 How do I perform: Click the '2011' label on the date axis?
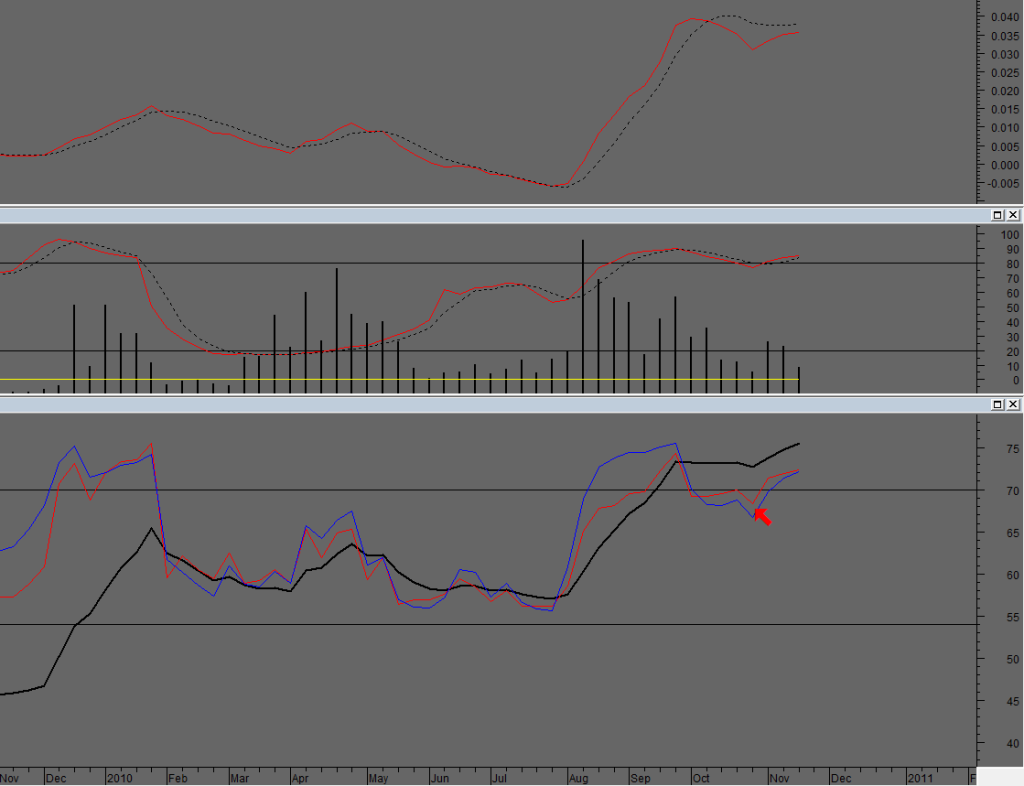[x=920, y=778]
